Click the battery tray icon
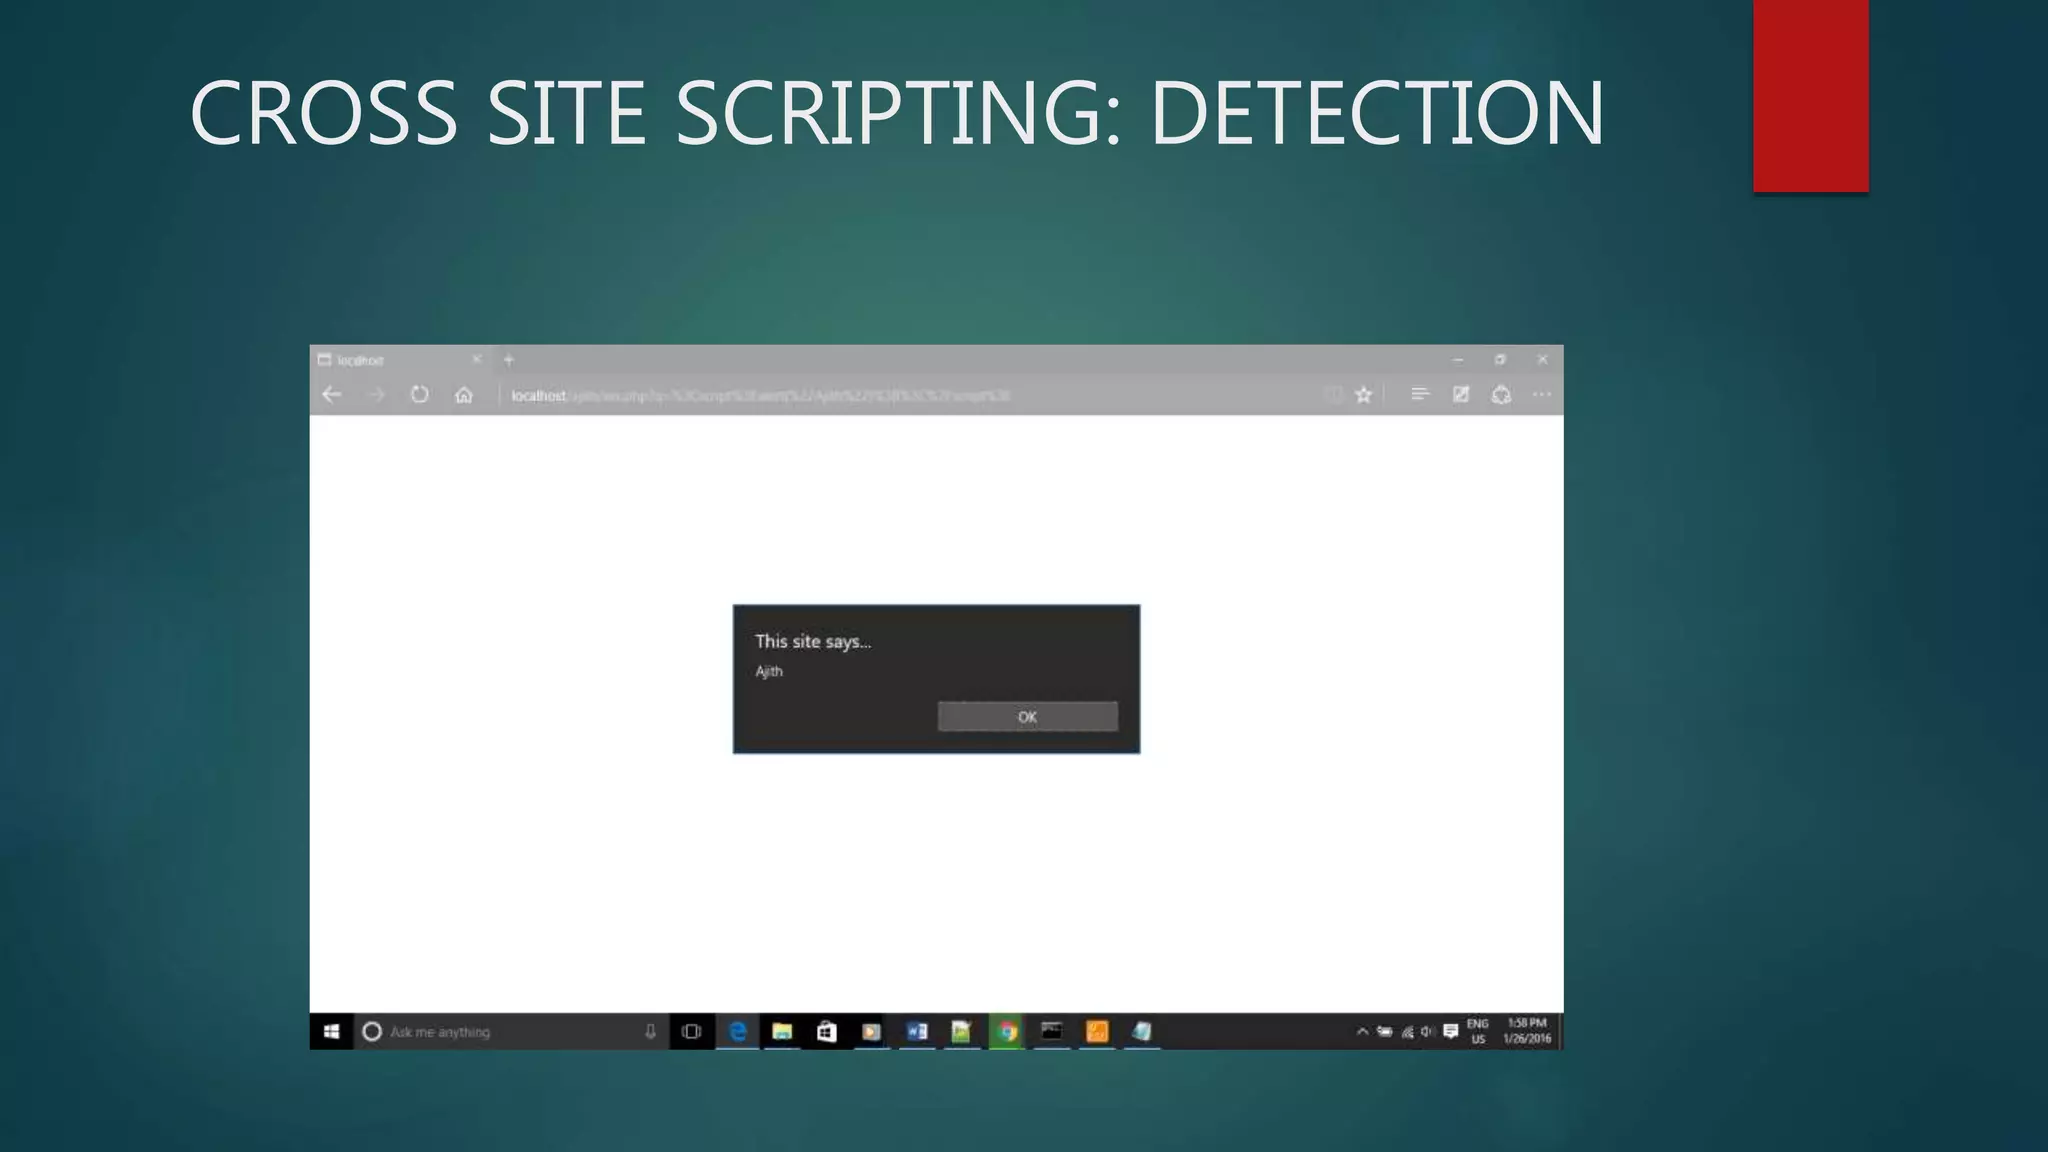 [1385, 1032]
